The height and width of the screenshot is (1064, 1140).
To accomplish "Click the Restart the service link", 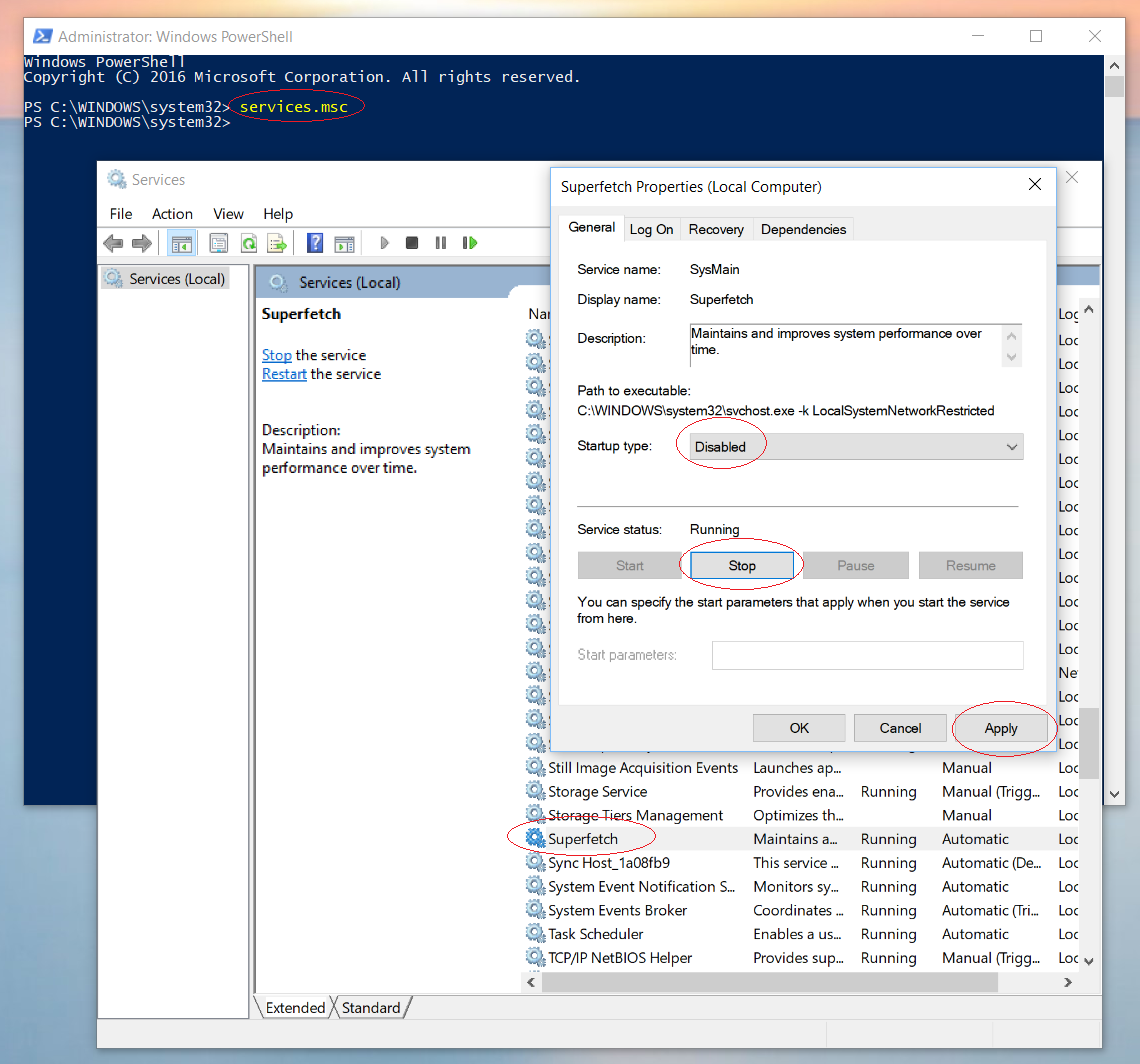I will 321,374.
